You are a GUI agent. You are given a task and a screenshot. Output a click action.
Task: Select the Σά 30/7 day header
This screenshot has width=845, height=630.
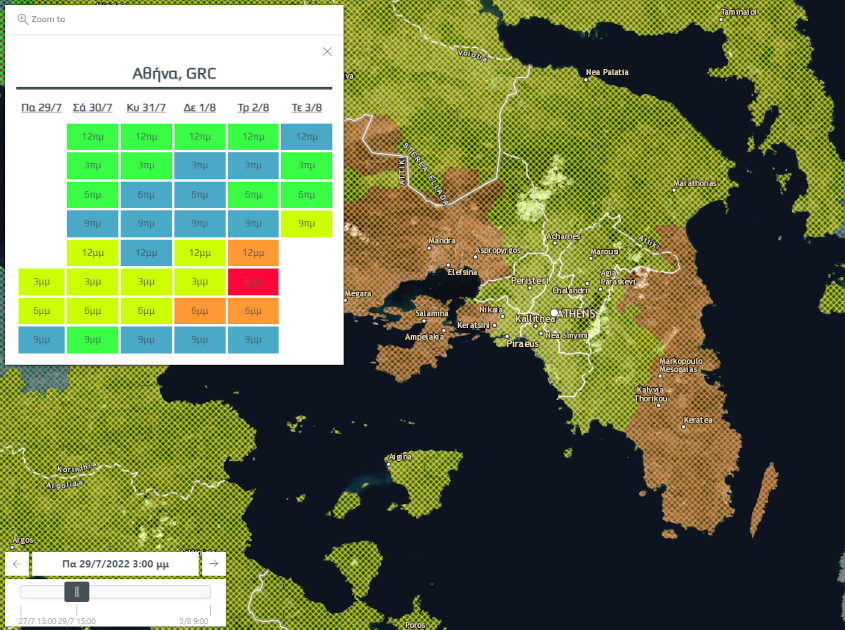point(93,108)
